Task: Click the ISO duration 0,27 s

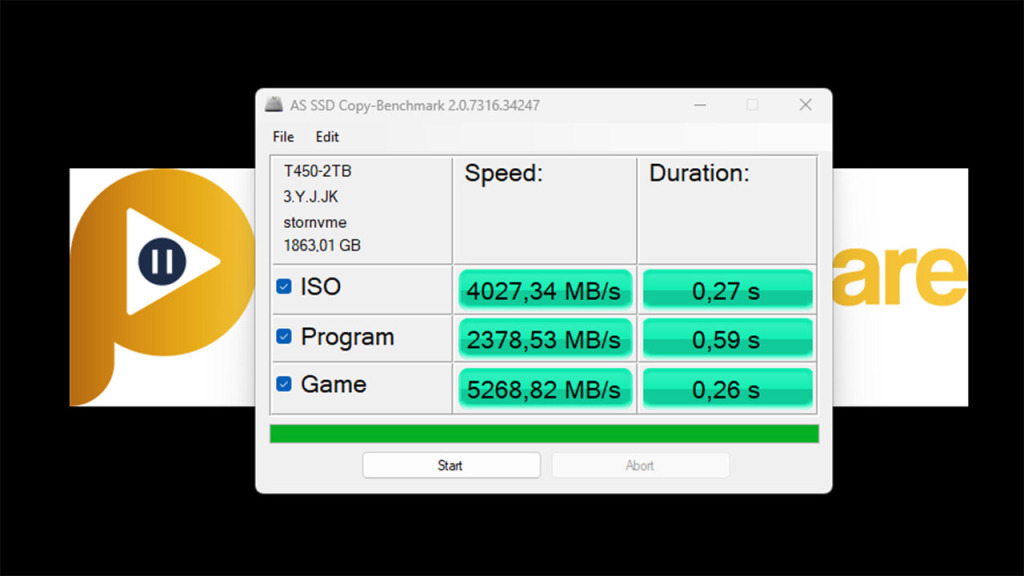Action: pos(727,289)
